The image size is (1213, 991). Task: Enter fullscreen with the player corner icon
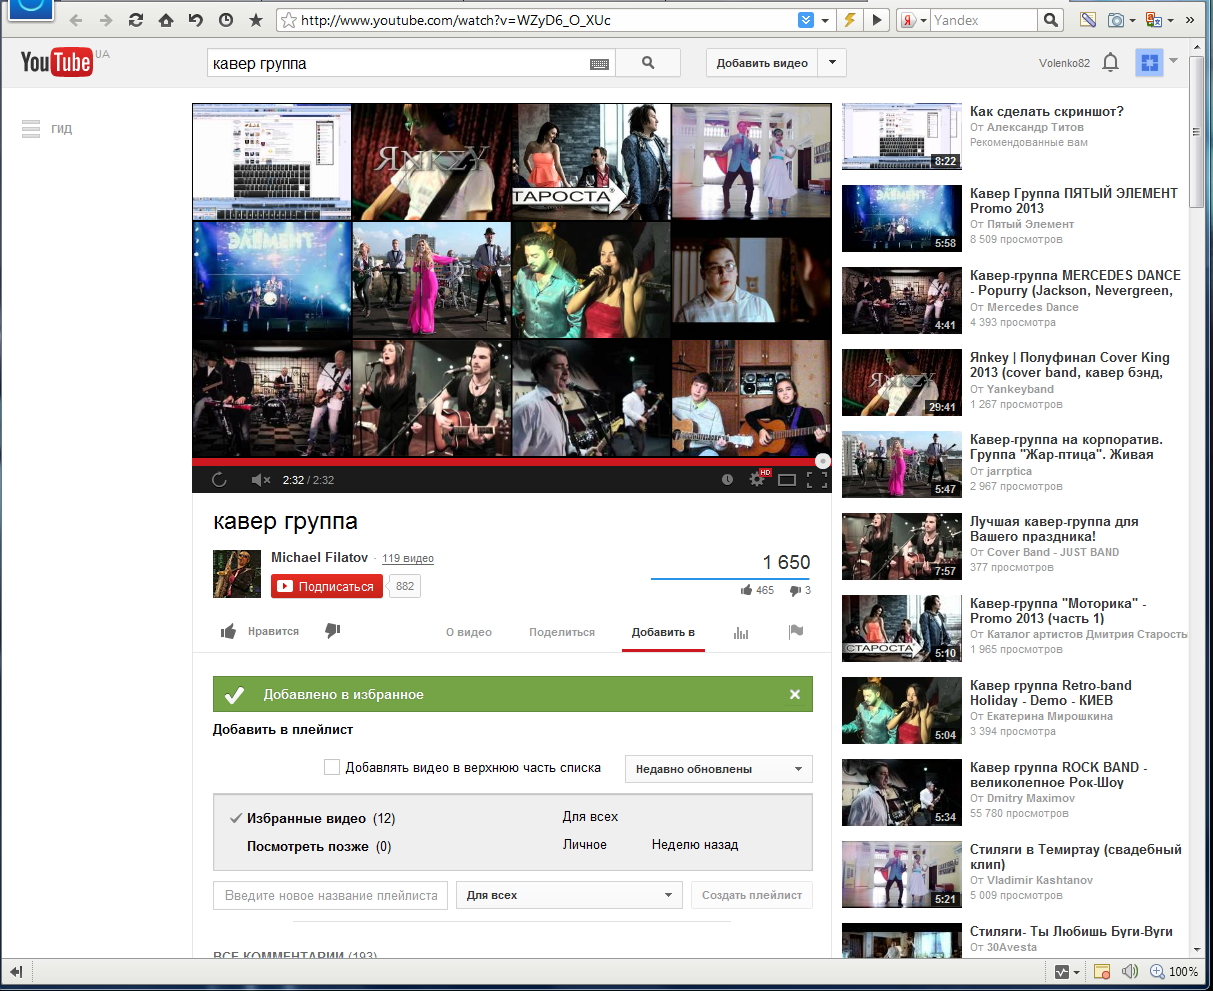(x=817, y=480)
